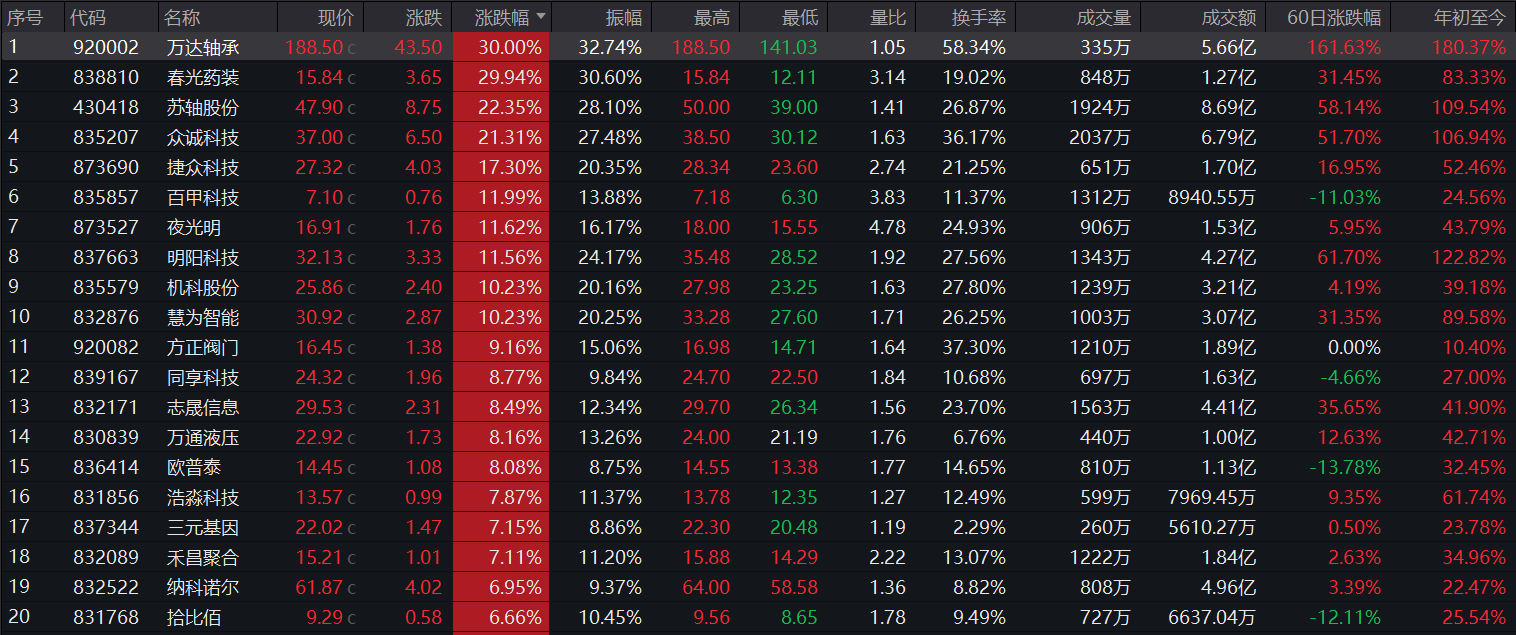Click stock code 838810

[x=106, y=77]
